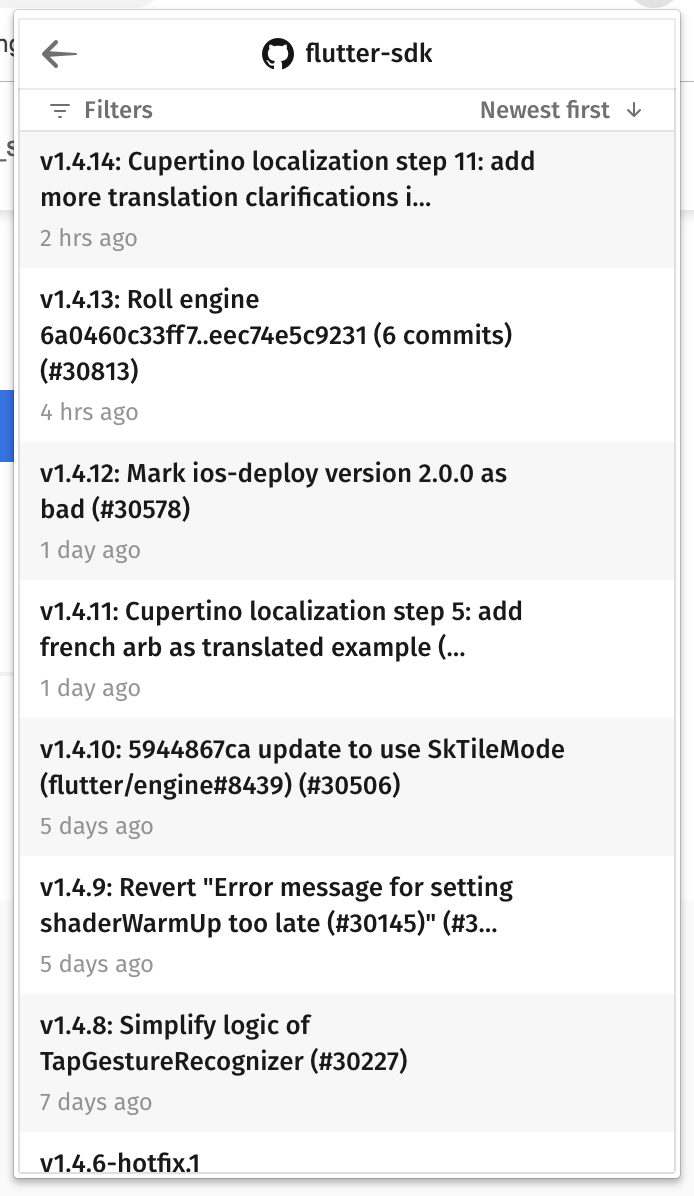This screenshot has width=694, height=1196.
Task: Click '5 days ago' under v1.4.10
Action: 97,826
